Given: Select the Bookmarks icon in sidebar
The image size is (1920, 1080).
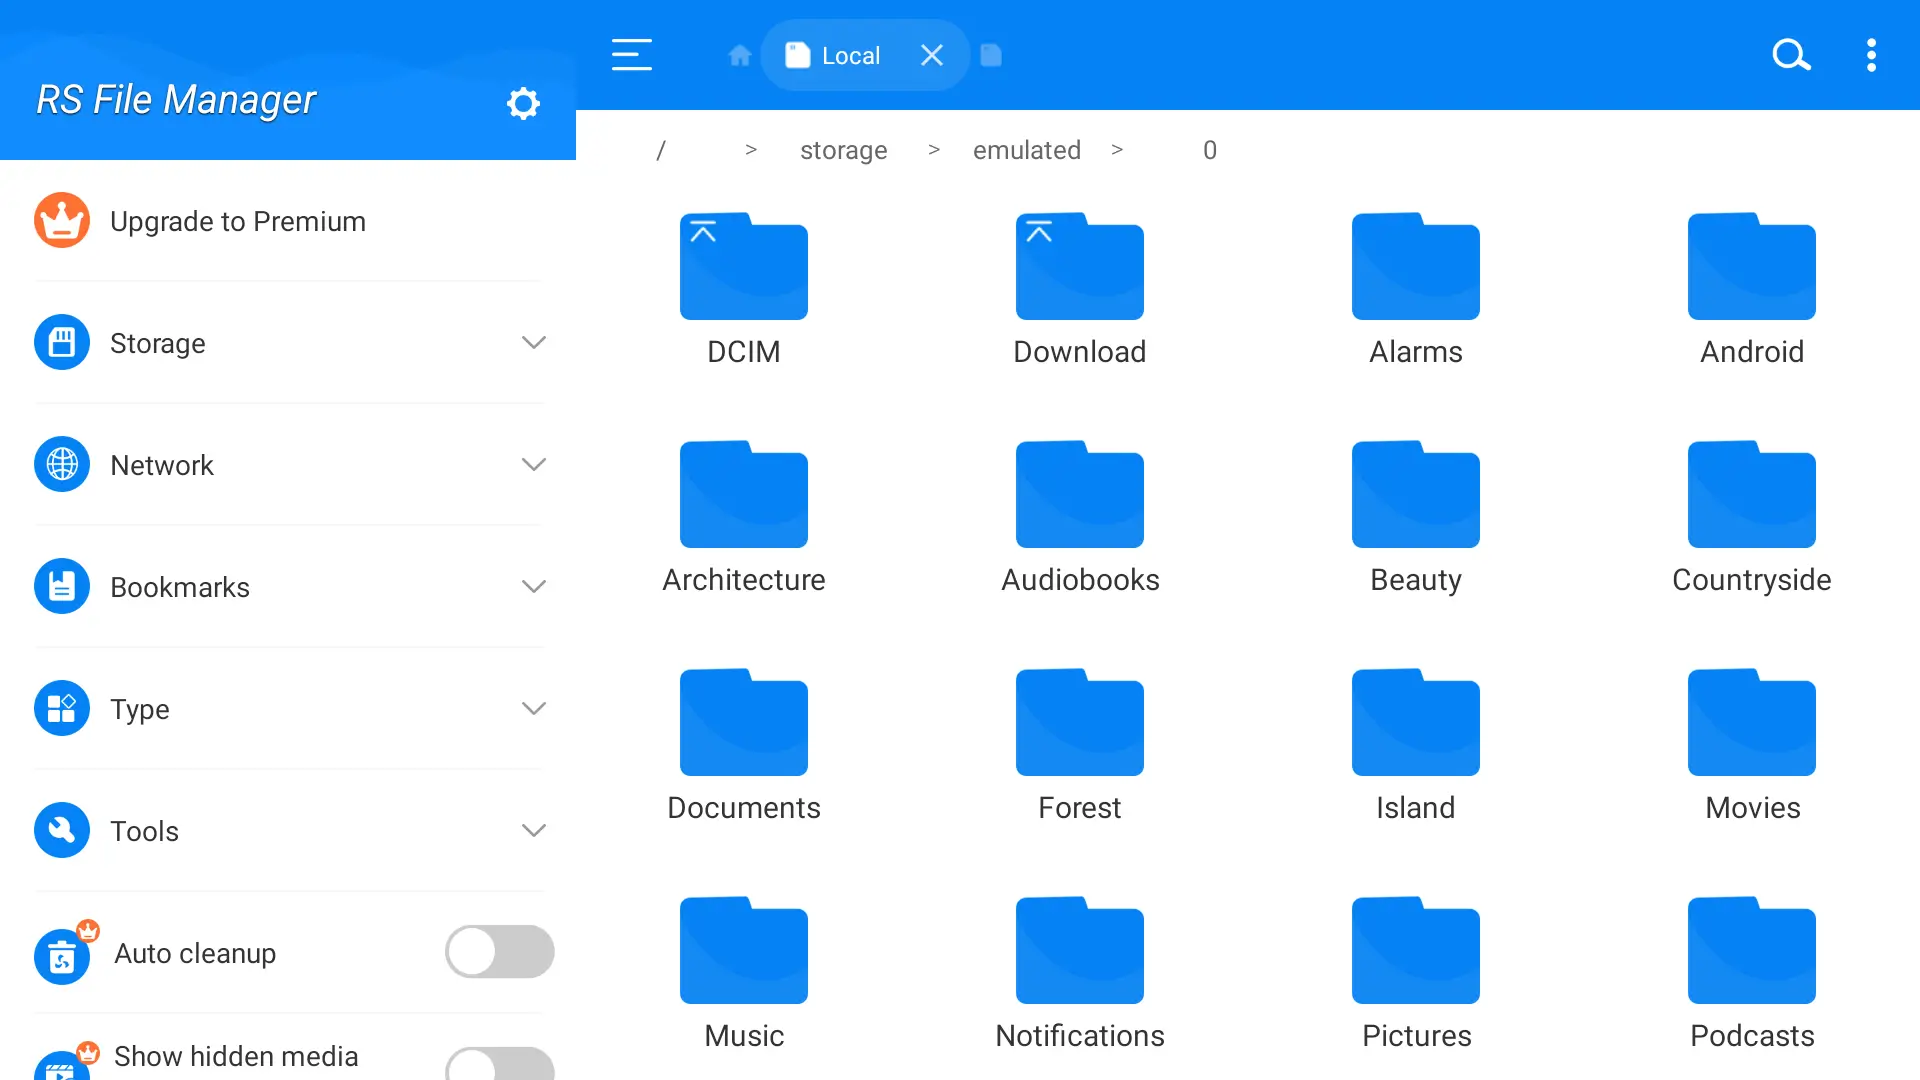Looking at the screenshot, I should coord(61,586).
